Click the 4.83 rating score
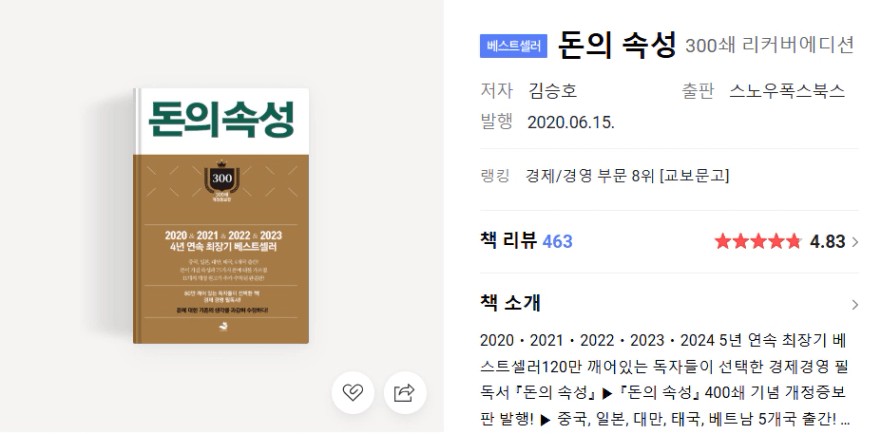 coord(827,242)
